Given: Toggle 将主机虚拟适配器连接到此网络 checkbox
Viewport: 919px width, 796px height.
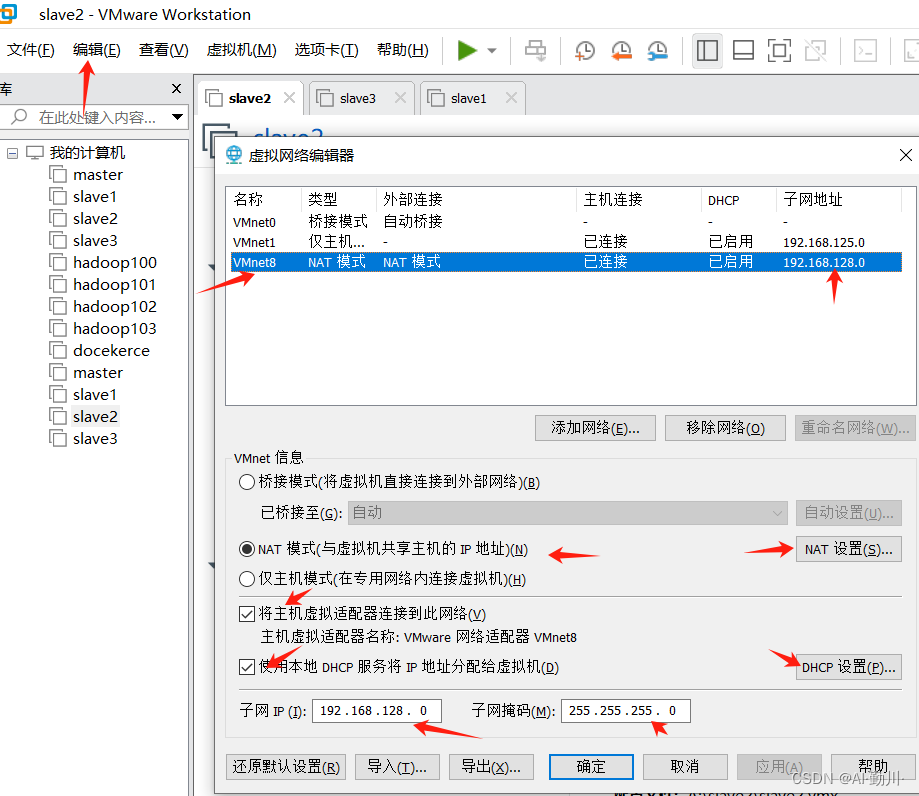Looking at the screenshot, I should coord(247,614).
